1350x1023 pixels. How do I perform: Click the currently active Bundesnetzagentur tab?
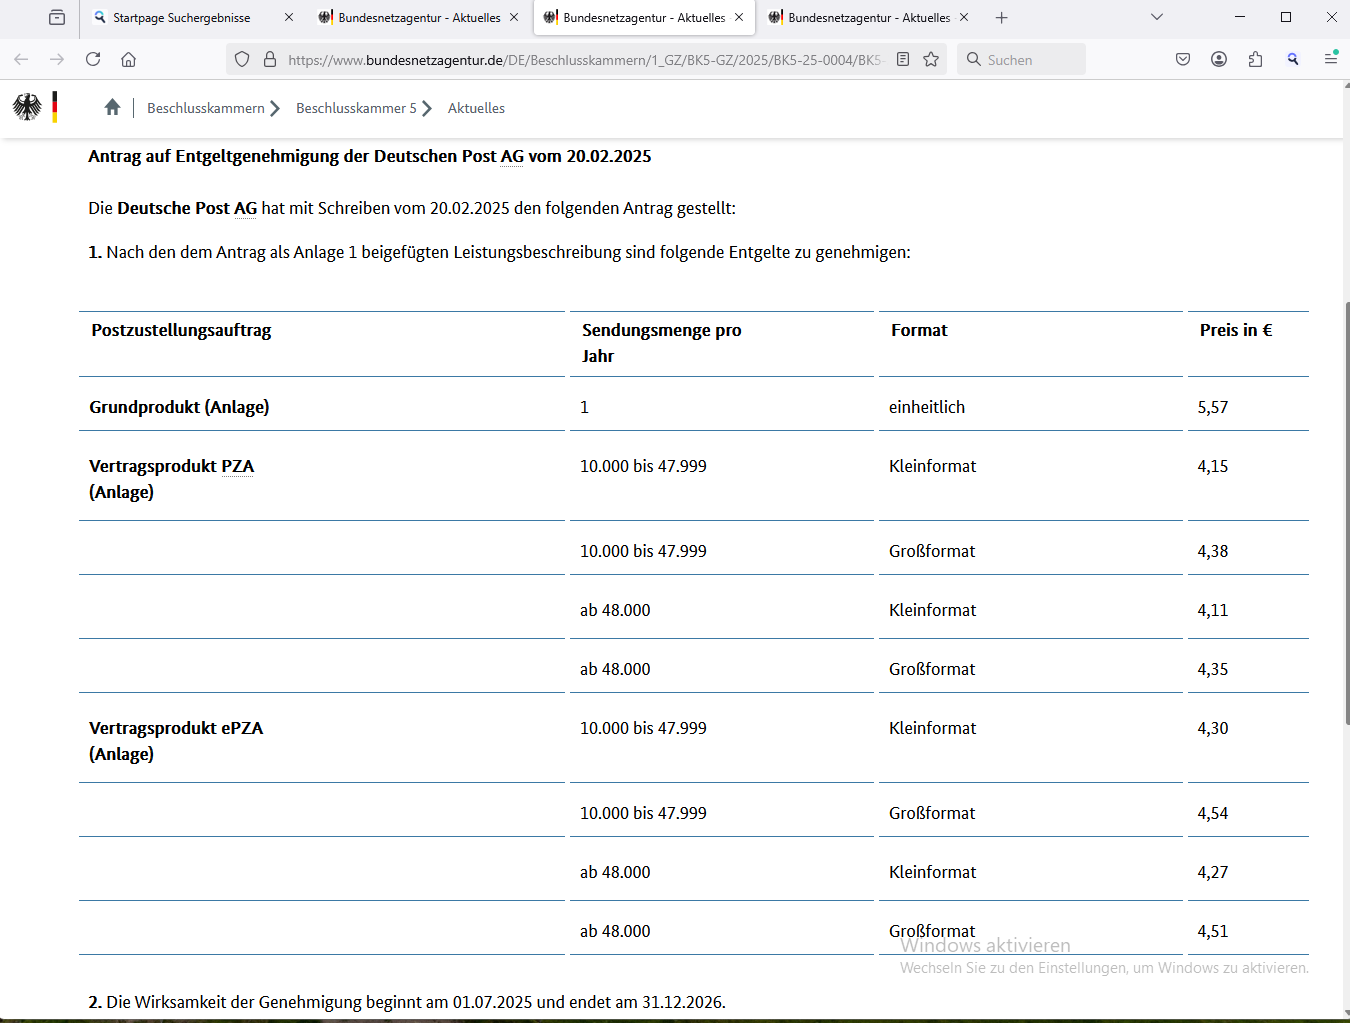click(x=643, y=17)
